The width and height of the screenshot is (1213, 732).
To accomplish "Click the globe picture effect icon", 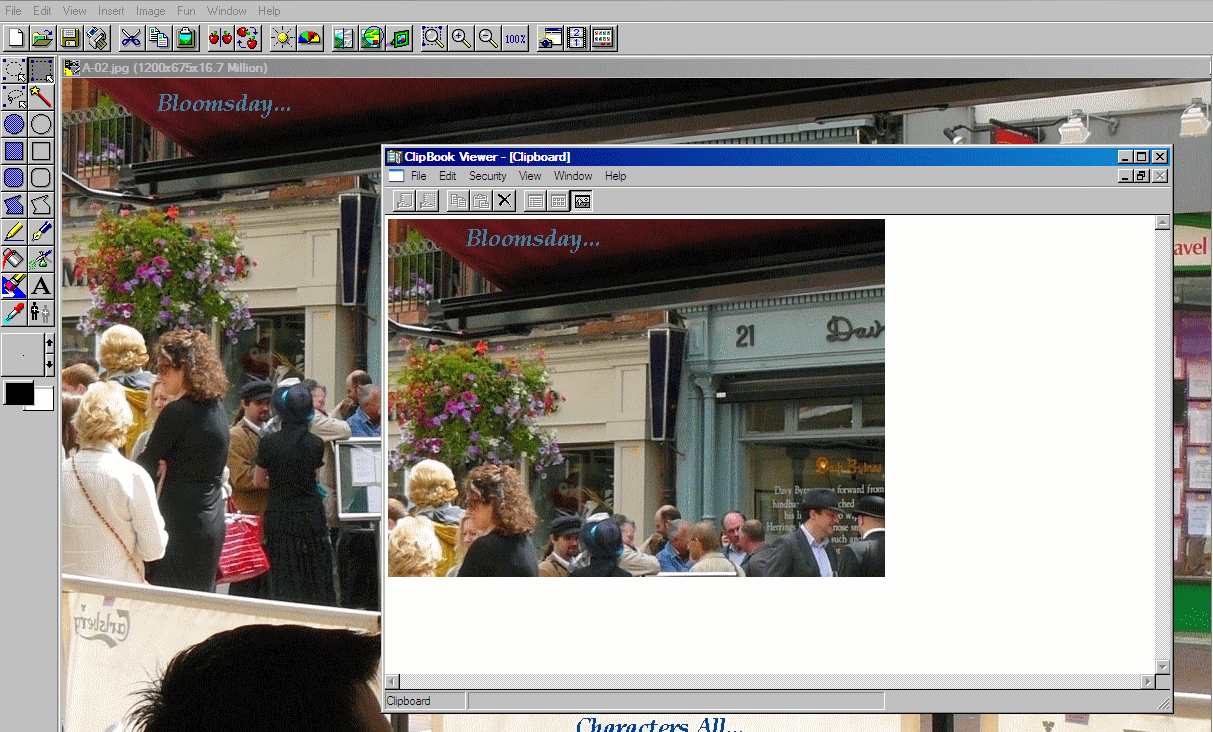I will [372, 38].
